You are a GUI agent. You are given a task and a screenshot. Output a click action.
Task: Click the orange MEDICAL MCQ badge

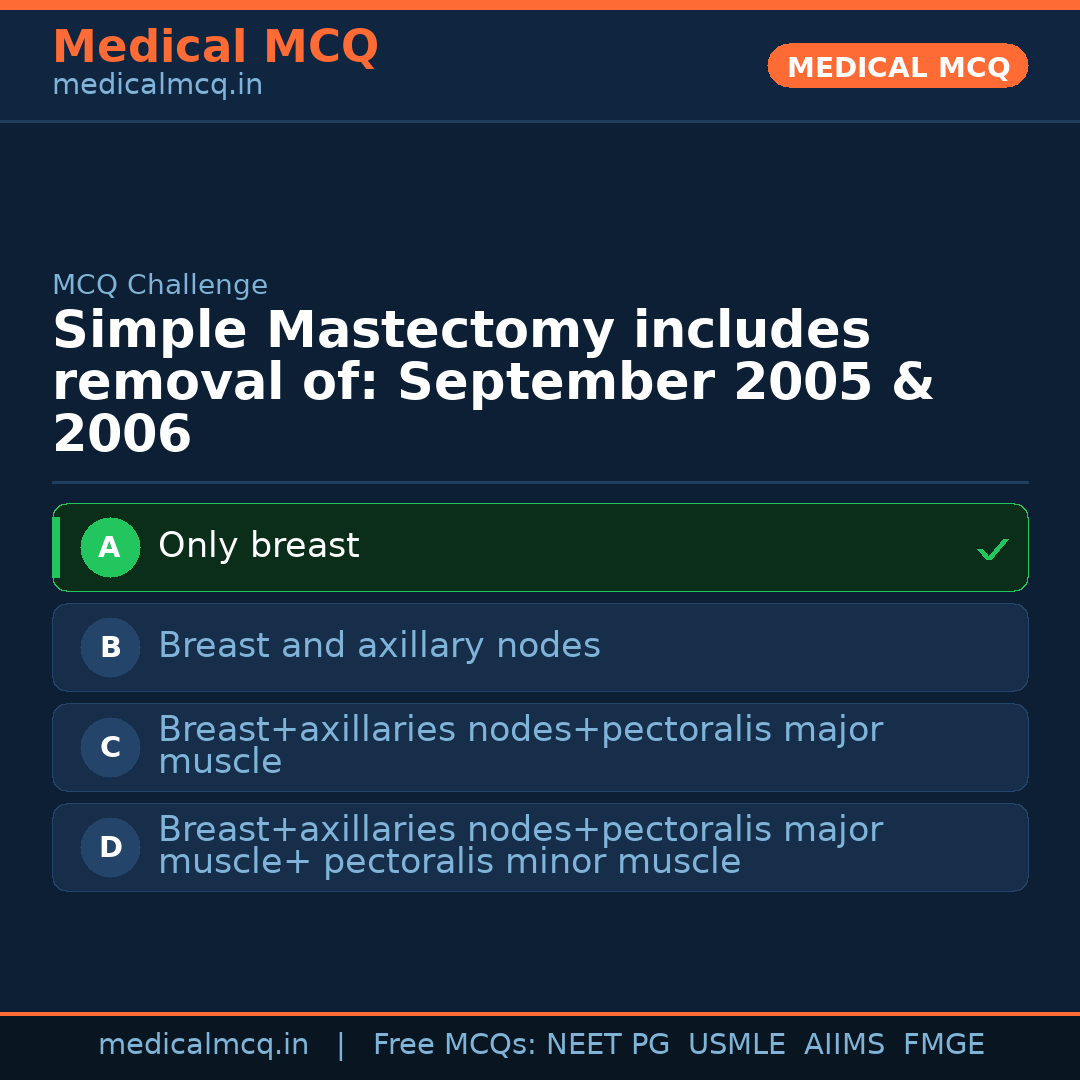pos(897,66)
